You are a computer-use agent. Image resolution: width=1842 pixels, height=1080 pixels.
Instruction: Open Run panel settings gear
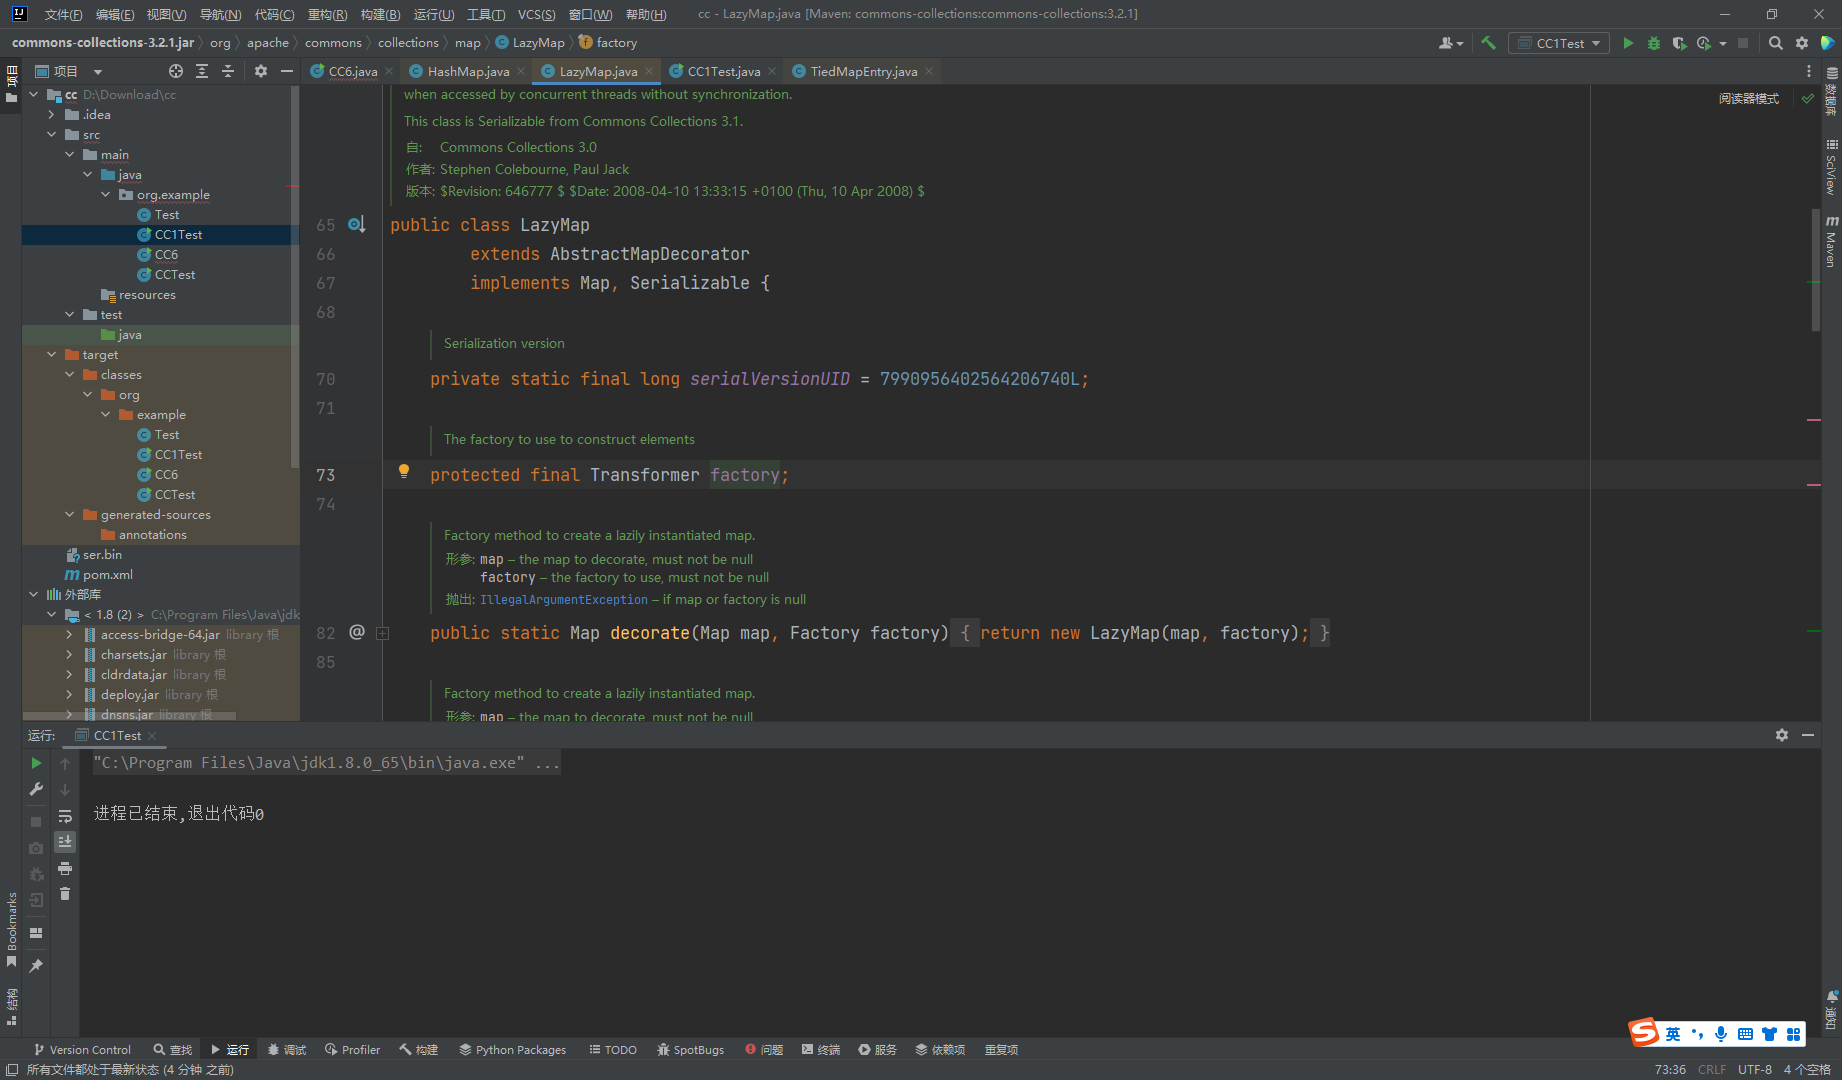1781,735
